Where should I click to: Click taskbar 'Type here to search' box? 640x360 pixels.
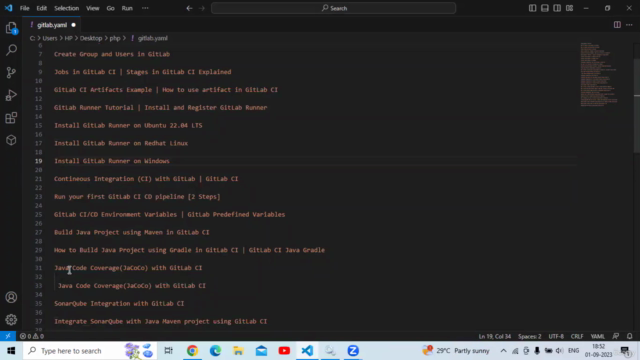[89, 351]
